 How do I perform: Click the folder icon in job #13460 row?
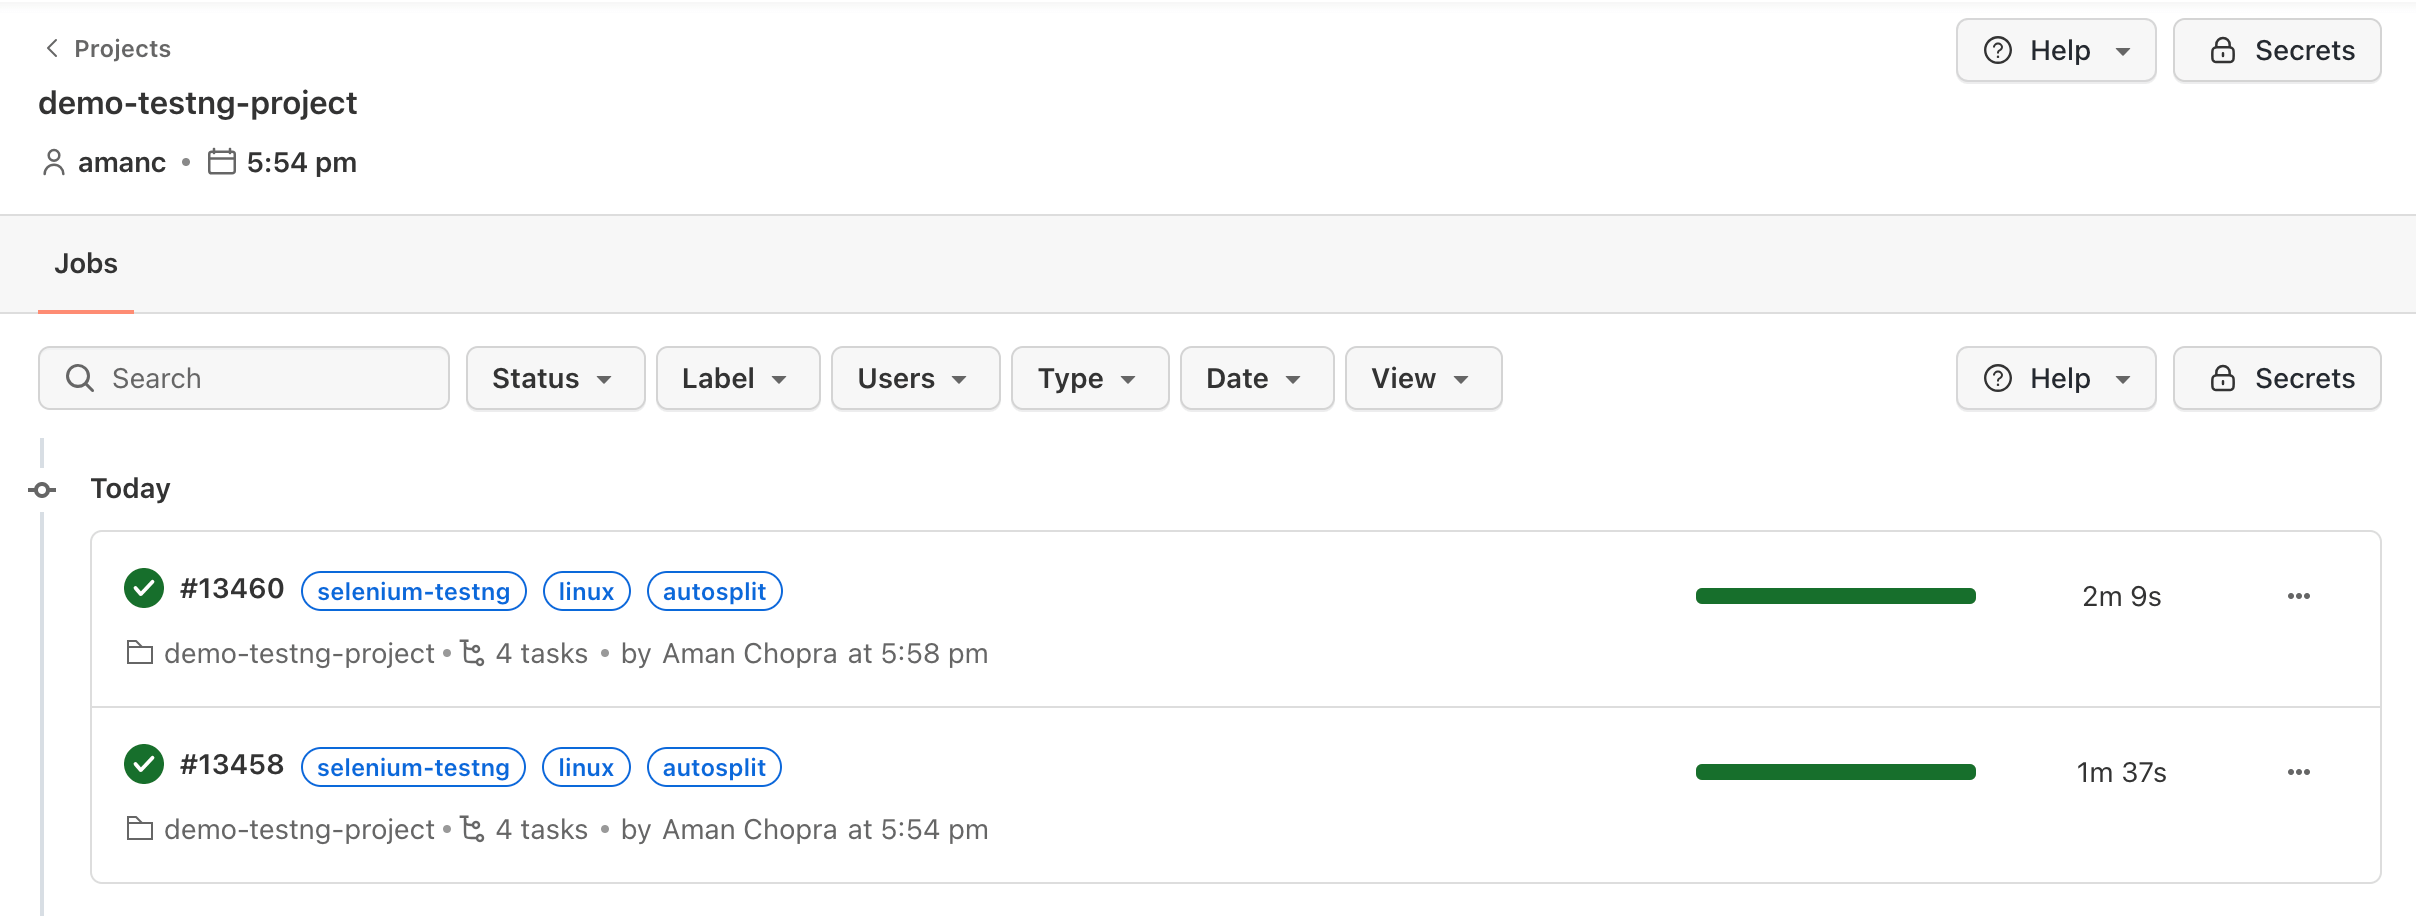coord(140,653)
